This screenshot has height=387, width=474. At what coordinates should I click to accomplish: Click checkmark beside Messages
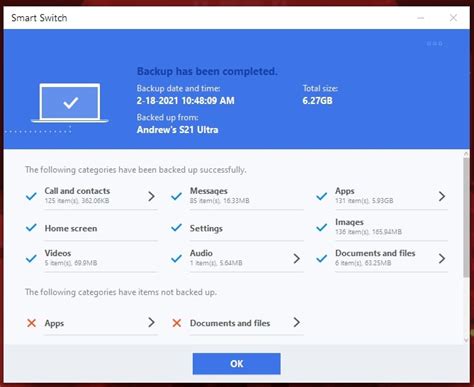176,196
